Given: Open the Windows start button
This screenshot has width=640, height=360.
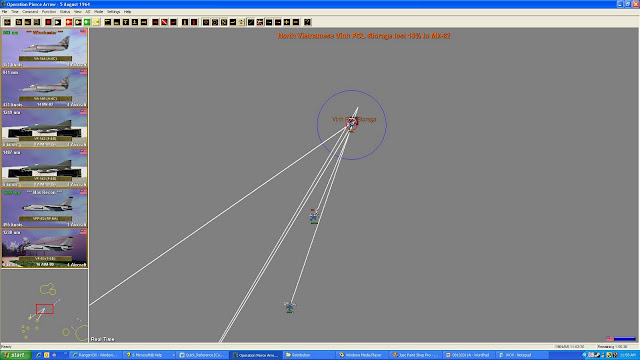Looking at the screenshot, I should pos(16,355).
